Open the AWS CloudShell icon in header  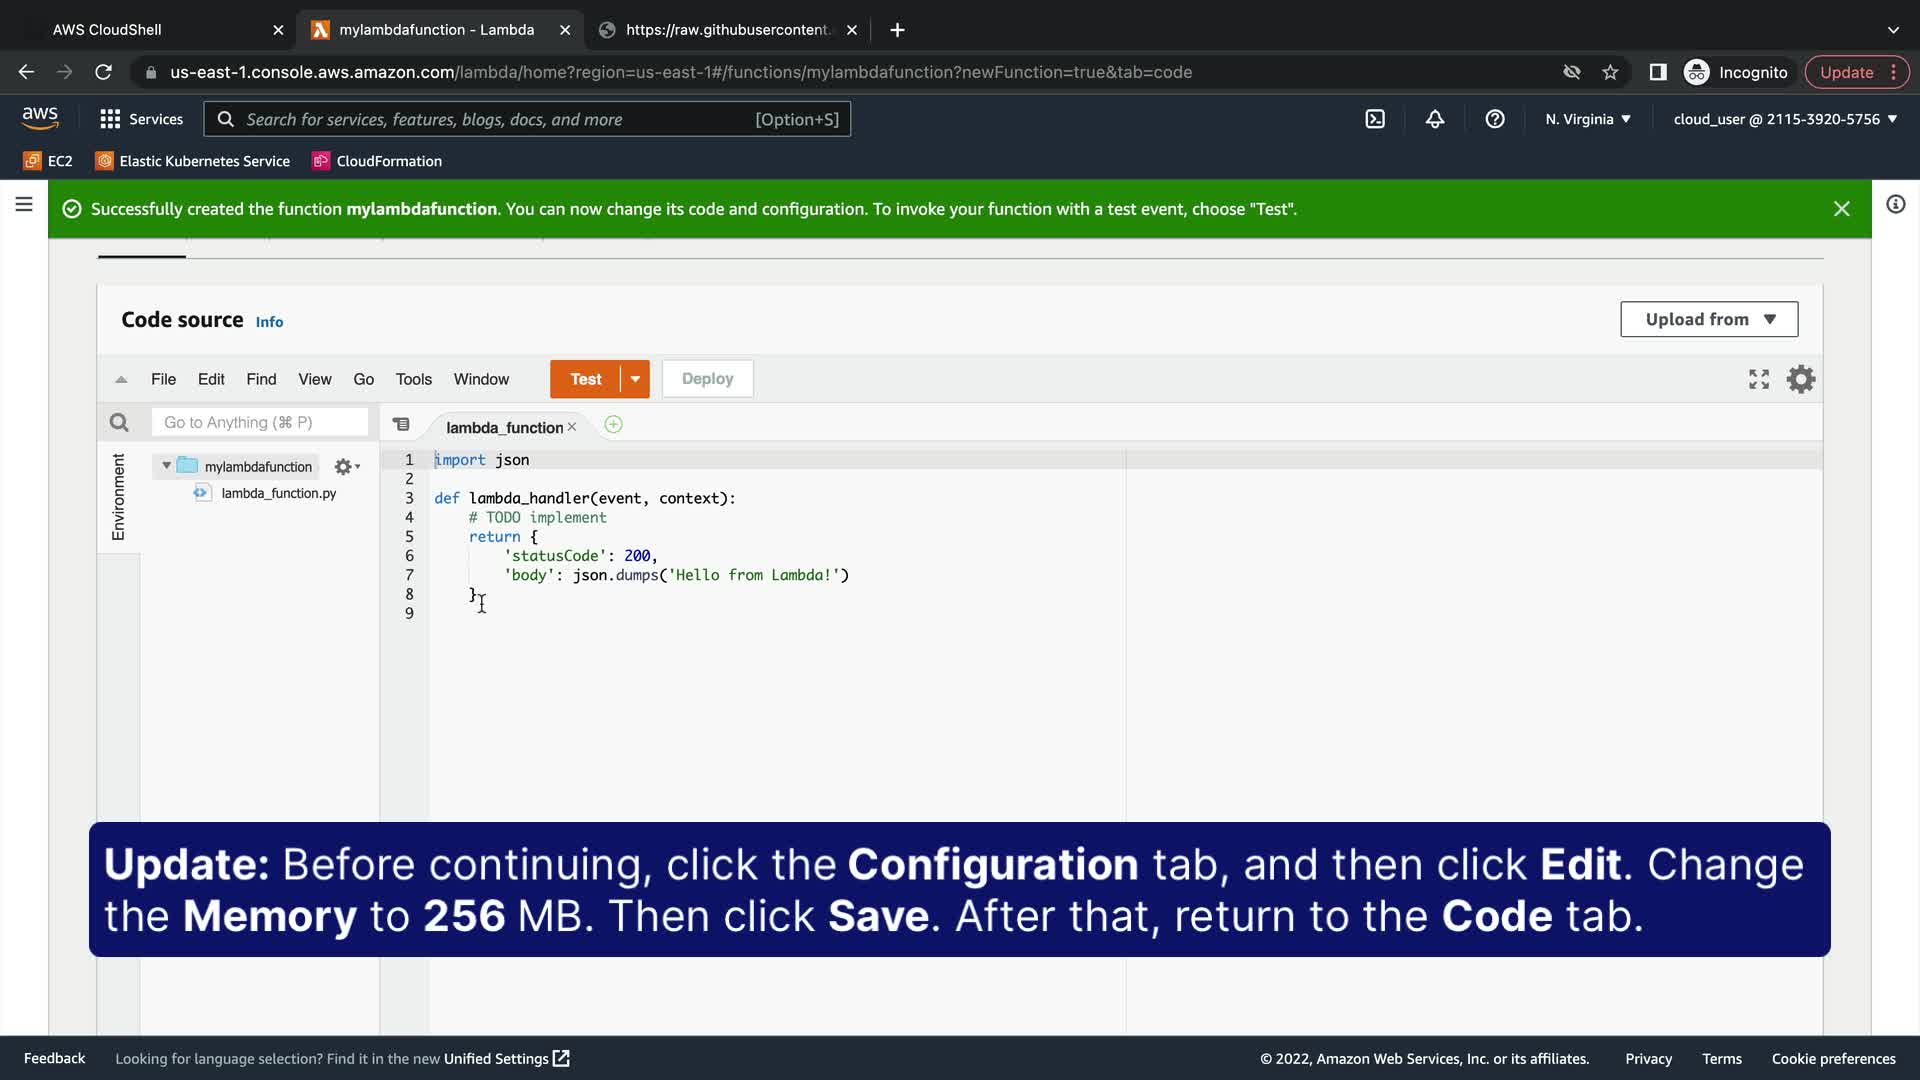(x=1375, y=119)
